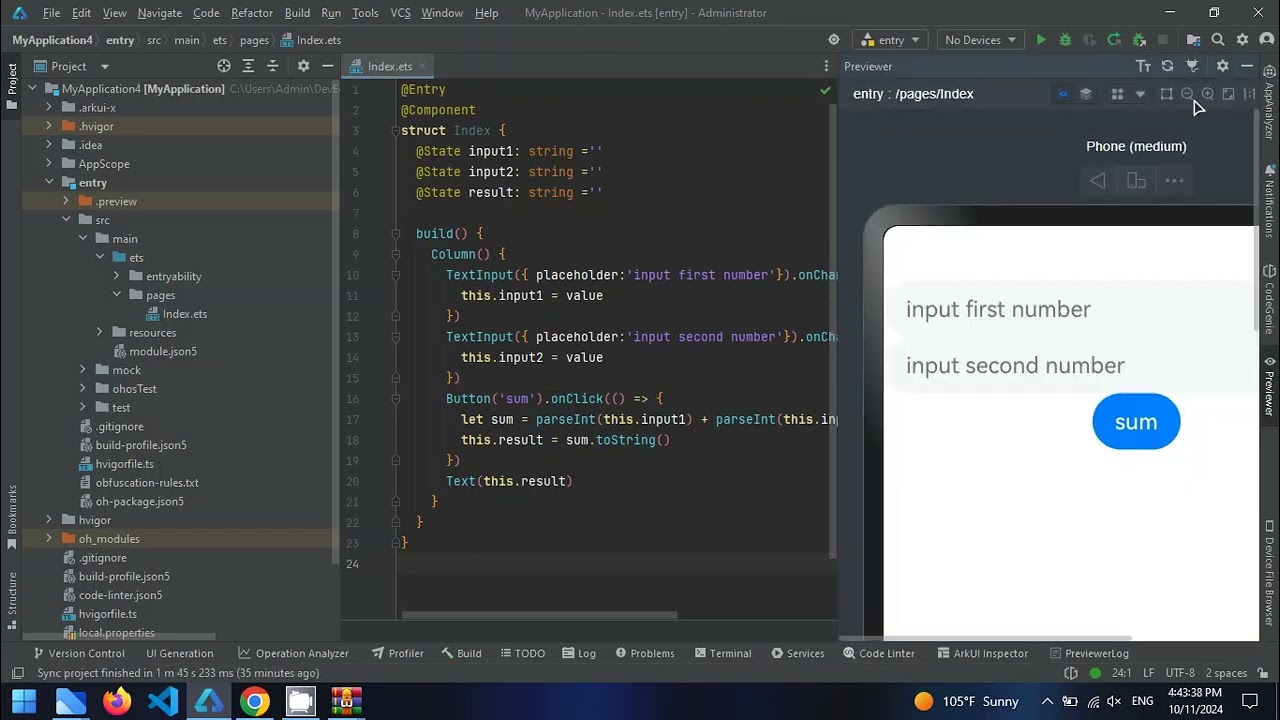The image size is (1280, 720).
Task: Toggle the Previewer inspector eye icon
Action: tap(1063, 94)
